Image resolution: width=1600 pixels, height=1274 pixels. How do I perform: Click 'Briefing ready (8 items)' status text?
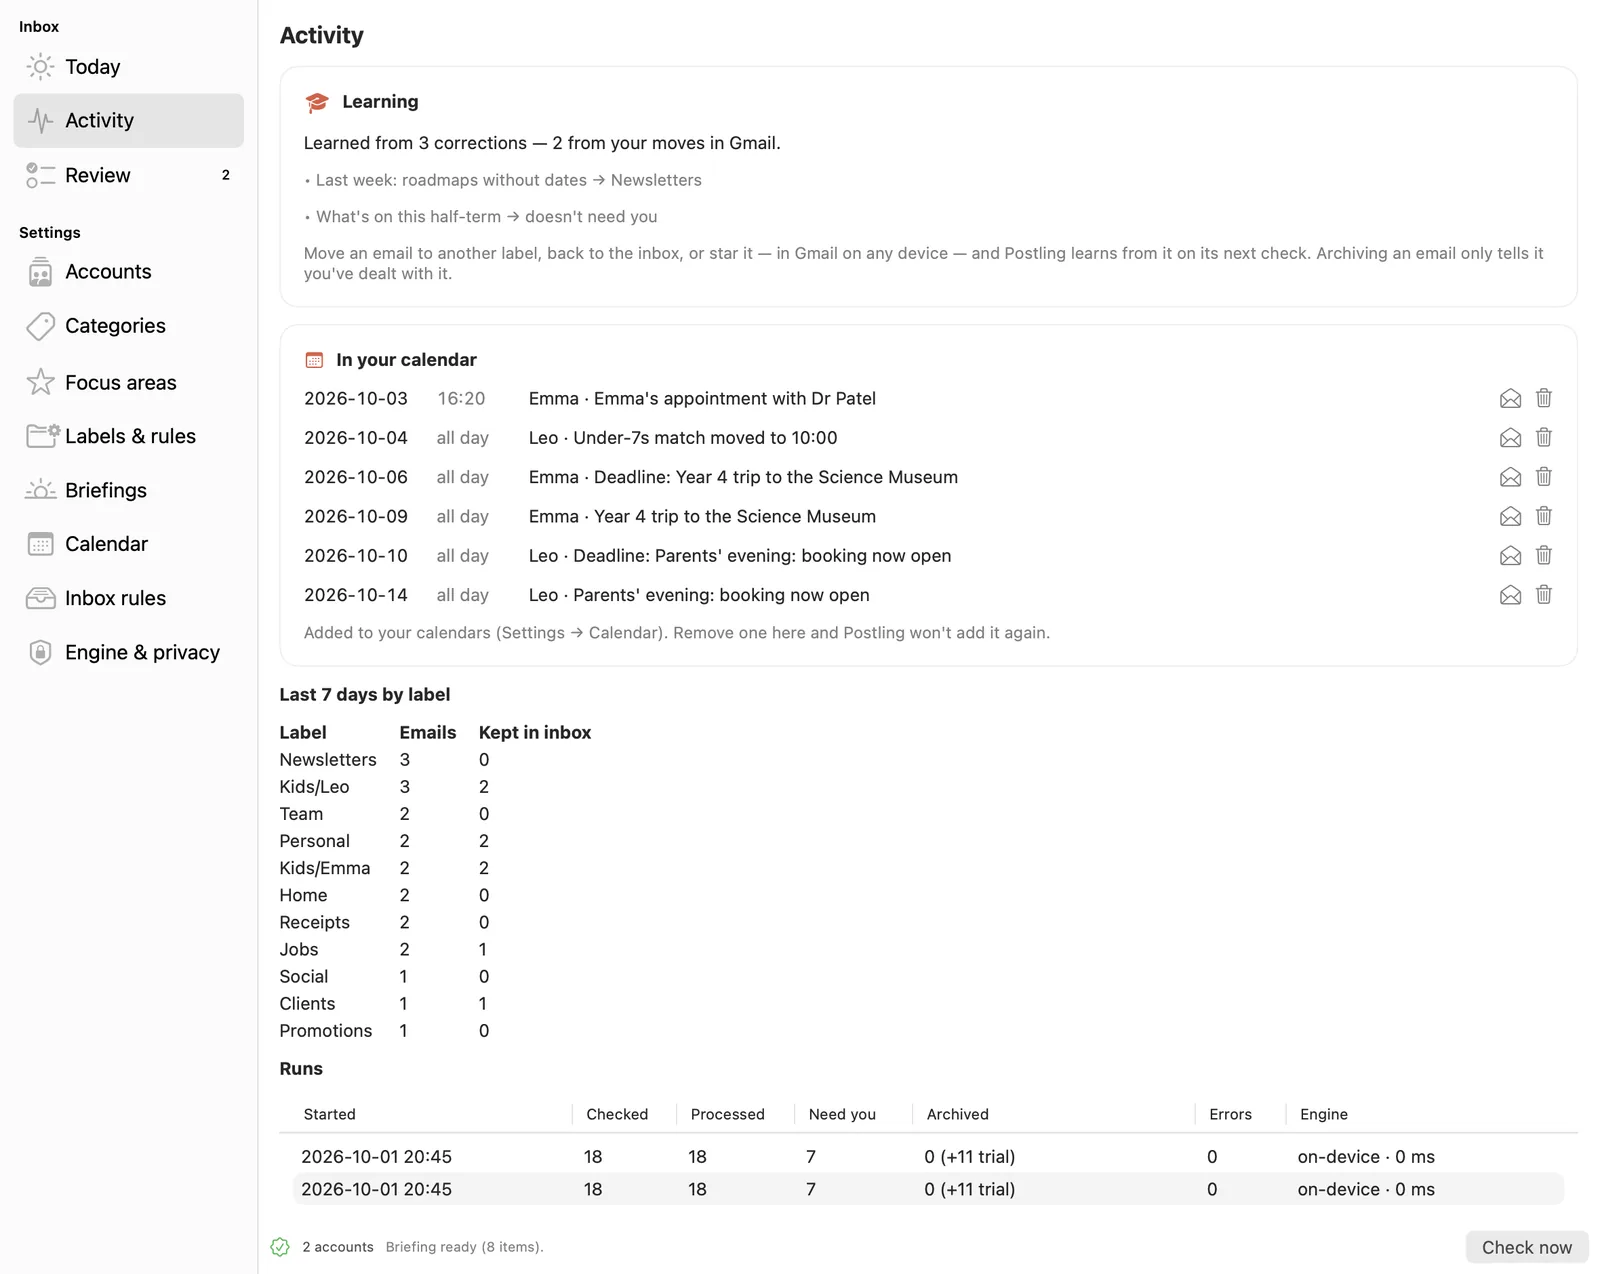coord(464,1247)
